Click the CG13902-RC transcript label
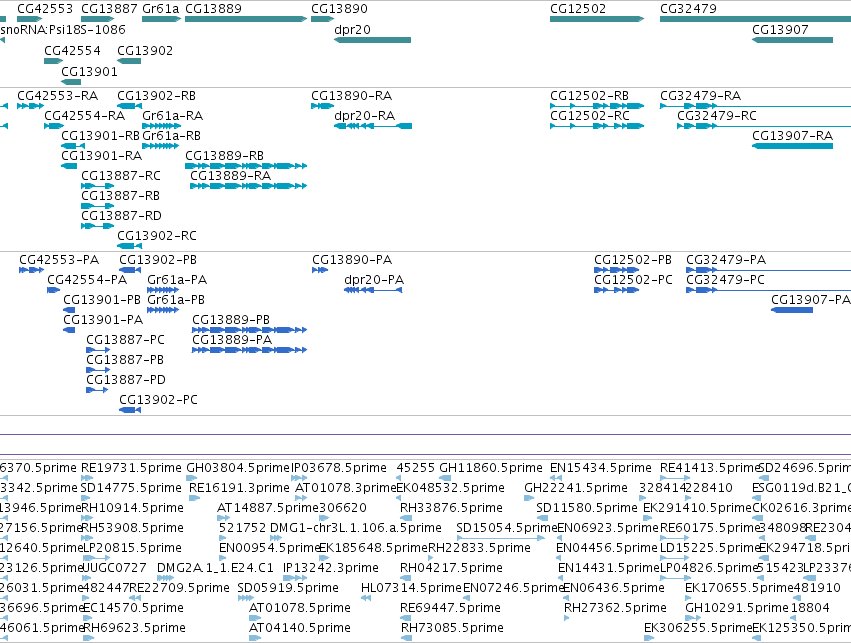 pyautogui.click(x=157, y=237)
